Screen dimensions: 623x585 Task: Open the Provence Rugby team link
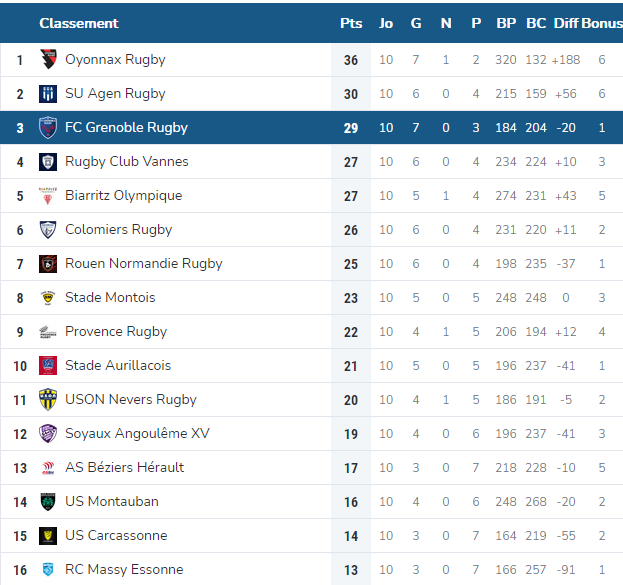click(116, 332)
